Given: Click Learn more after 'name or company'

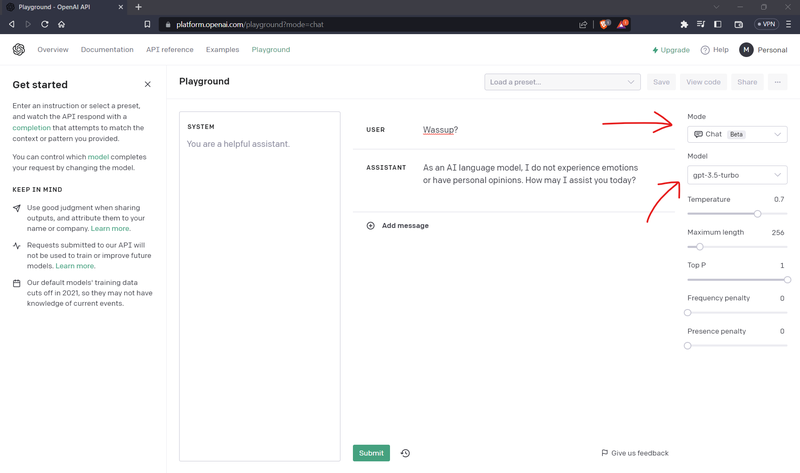Looking at the screenshot, I should tap(110, 229).
